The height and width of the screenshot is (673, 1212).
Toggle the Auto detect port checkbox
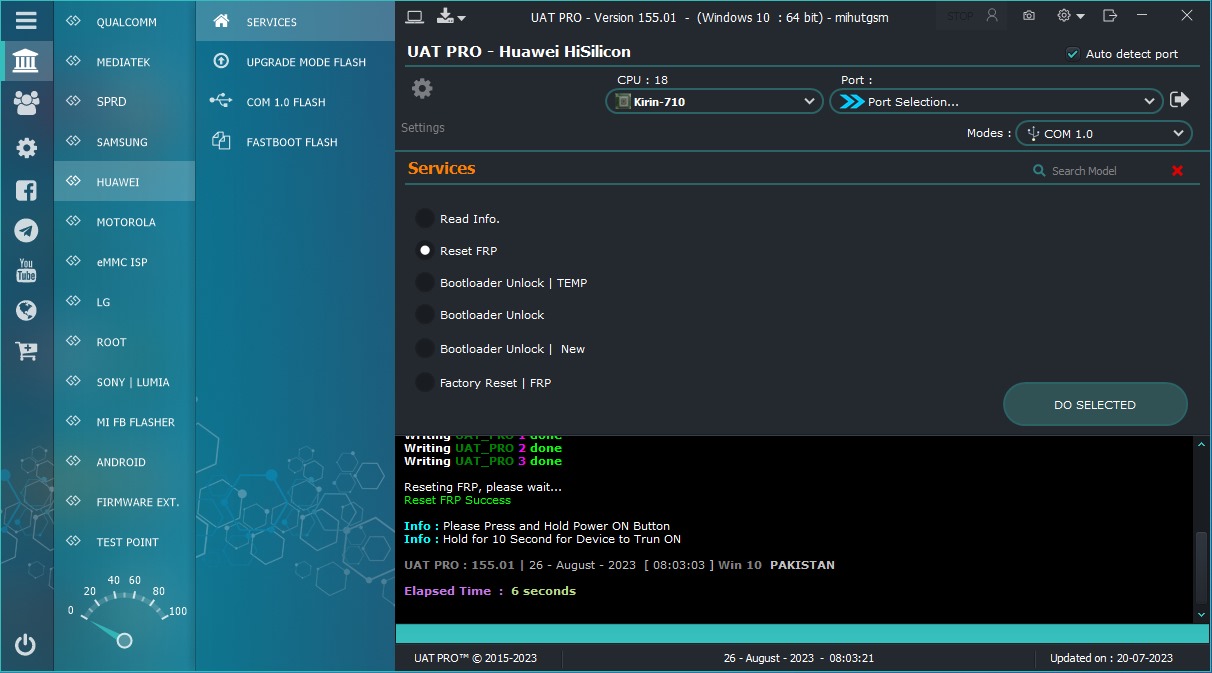(x=1073, y=54)
